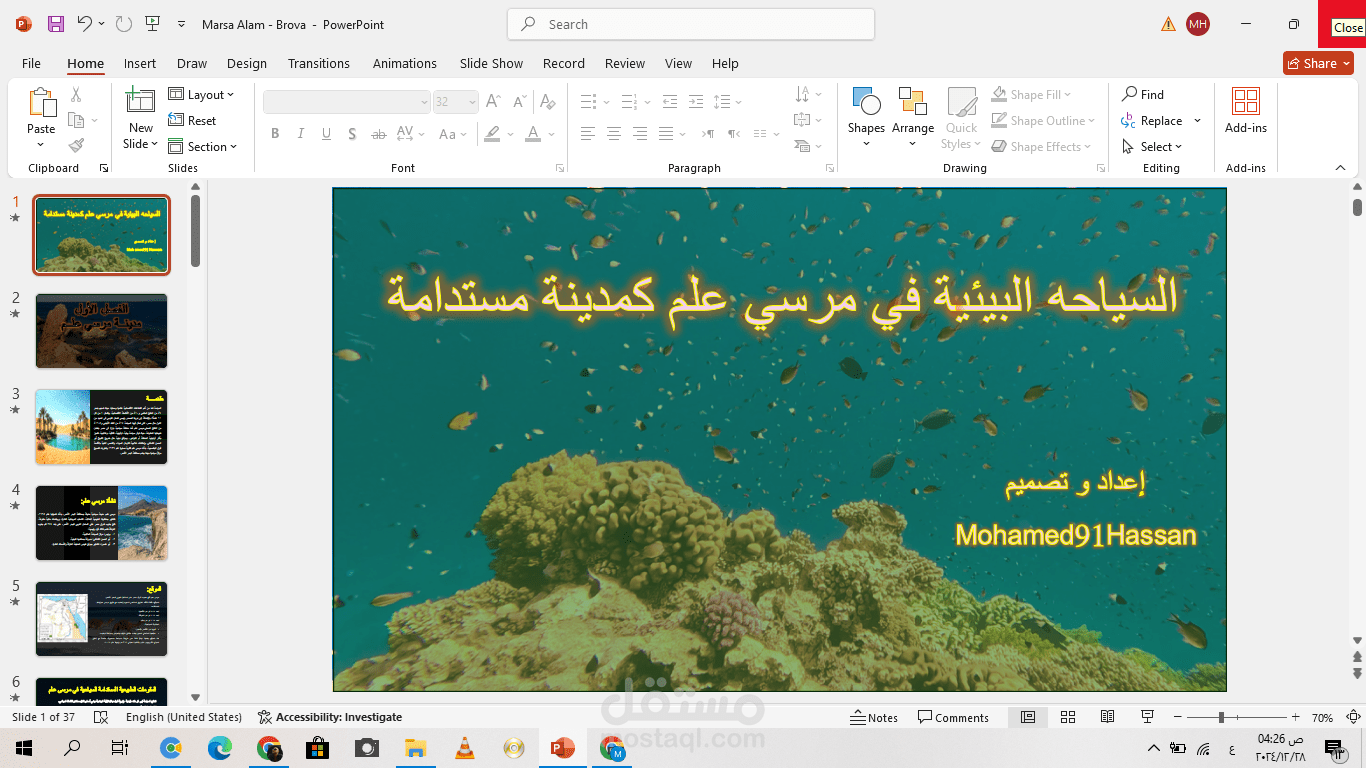Click the Format Painter brush icon
The width and height of the screenshot is (1366, 768).
76,145
